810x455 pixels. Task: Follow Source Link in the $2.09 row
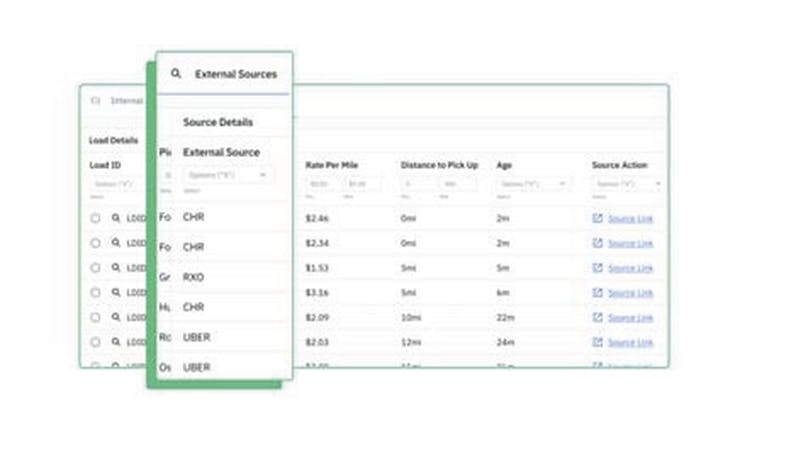click(630, 318)
